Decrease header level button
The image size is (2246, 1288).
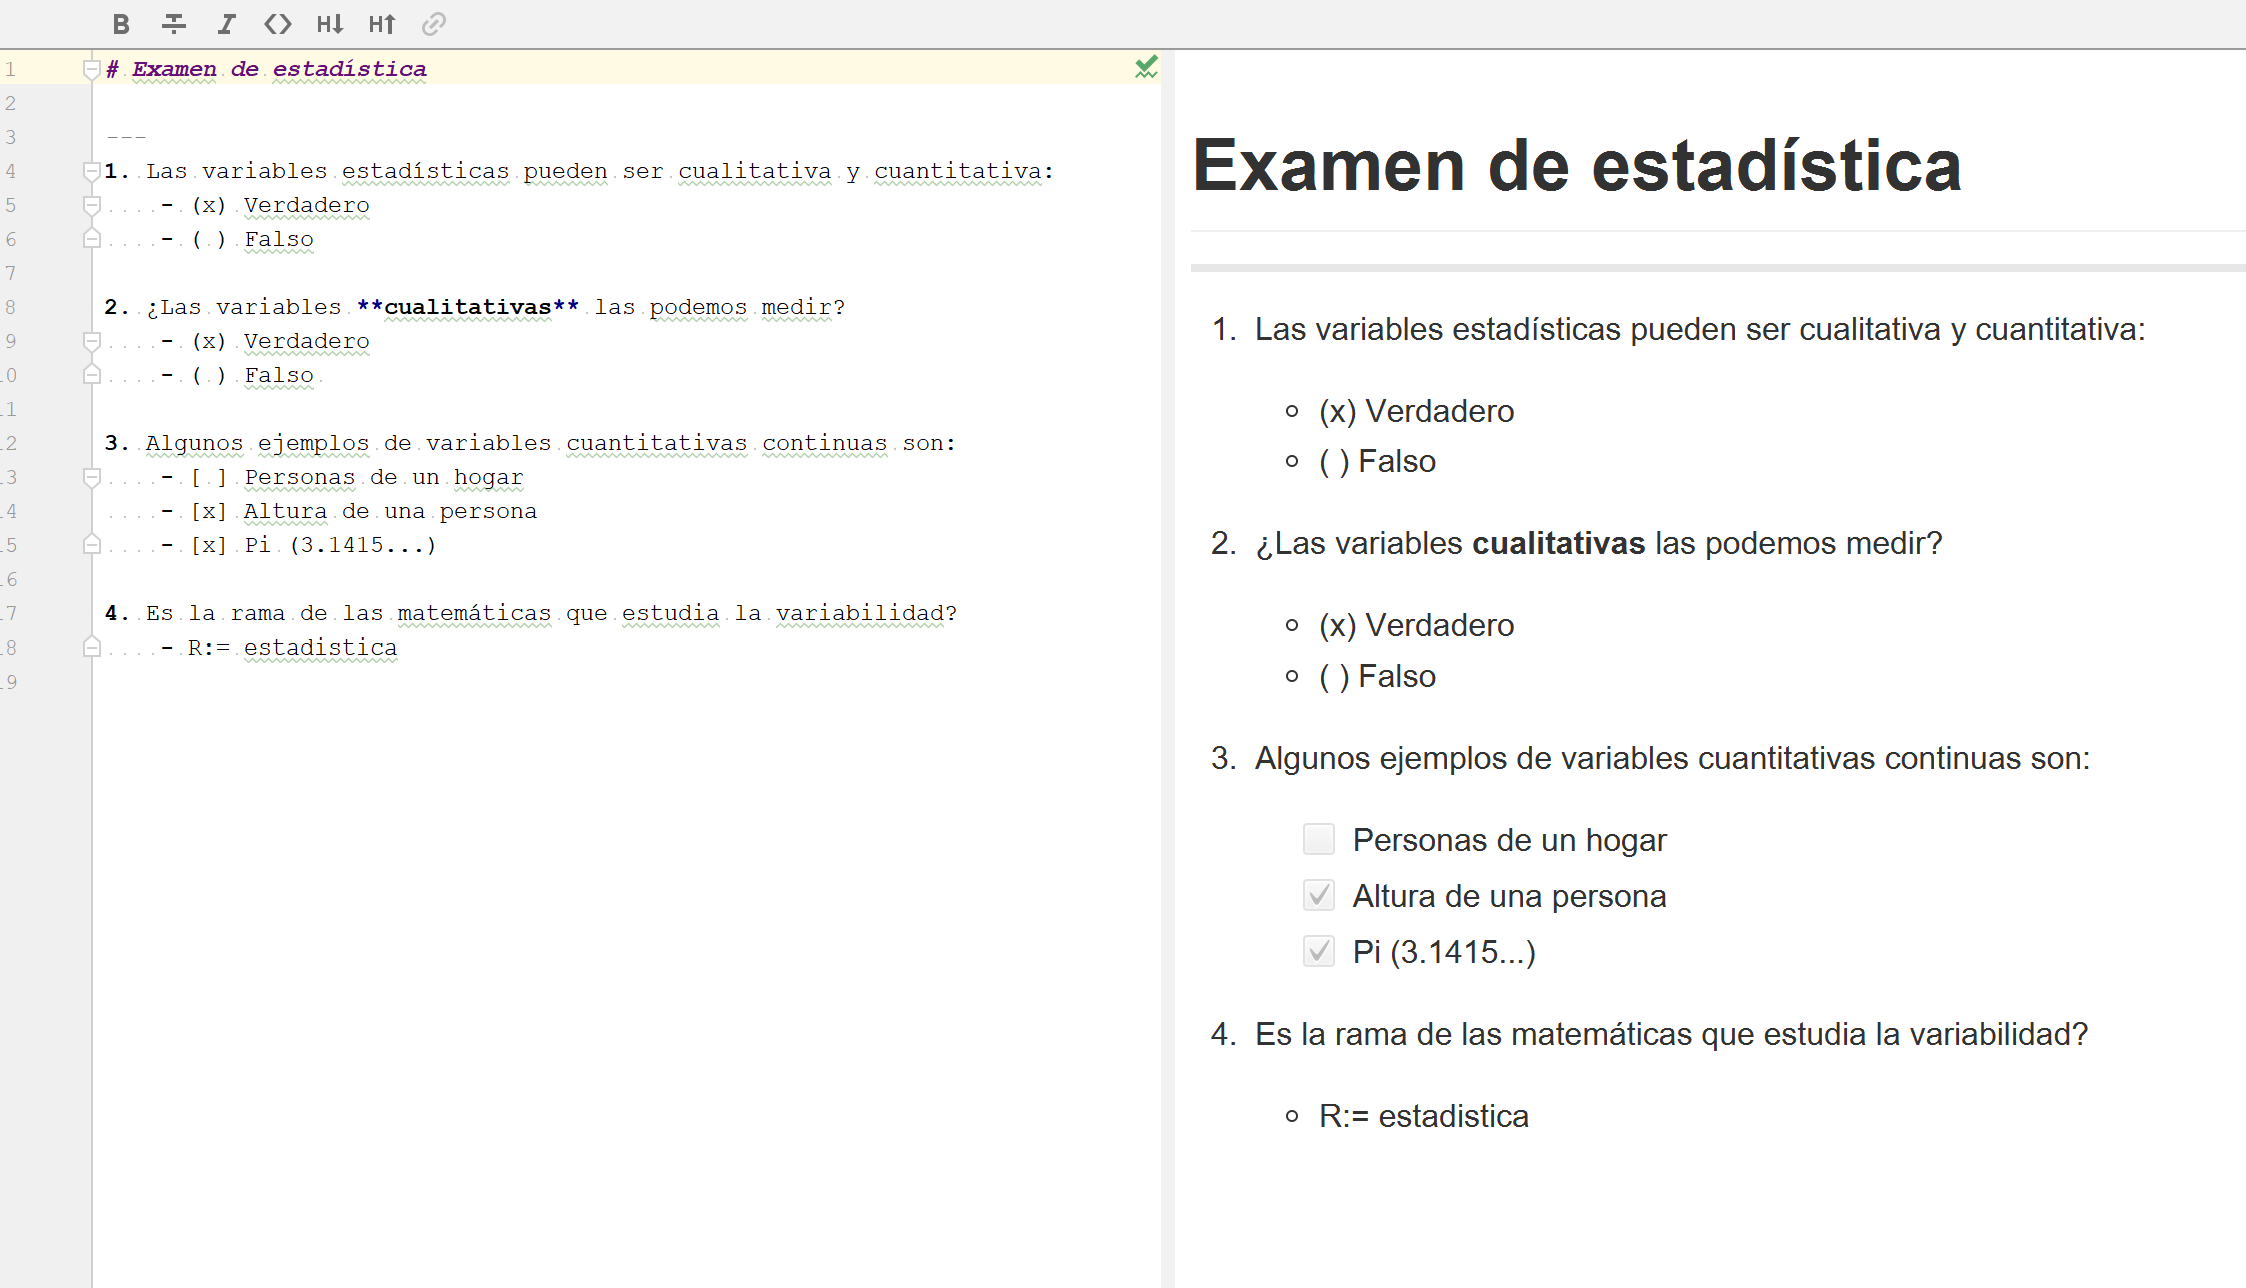[330, 24]
